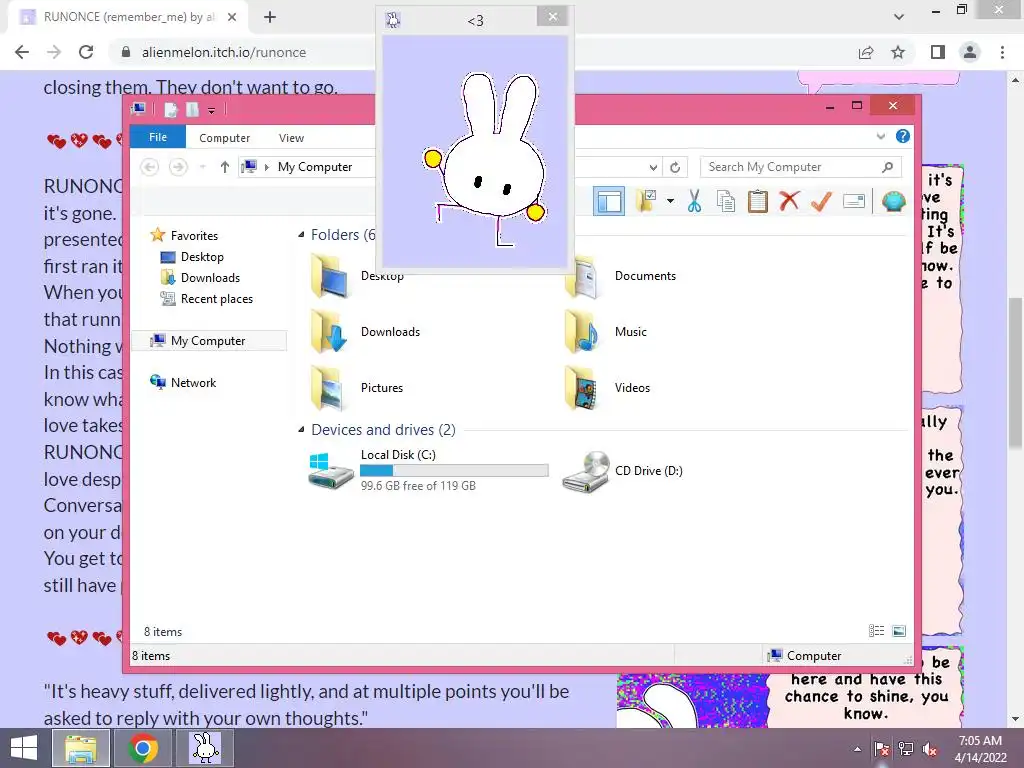The height and width of the screenshot is (768, 1024).
Task: Click the share page icon in Chrome
Action: pos(866,52)
